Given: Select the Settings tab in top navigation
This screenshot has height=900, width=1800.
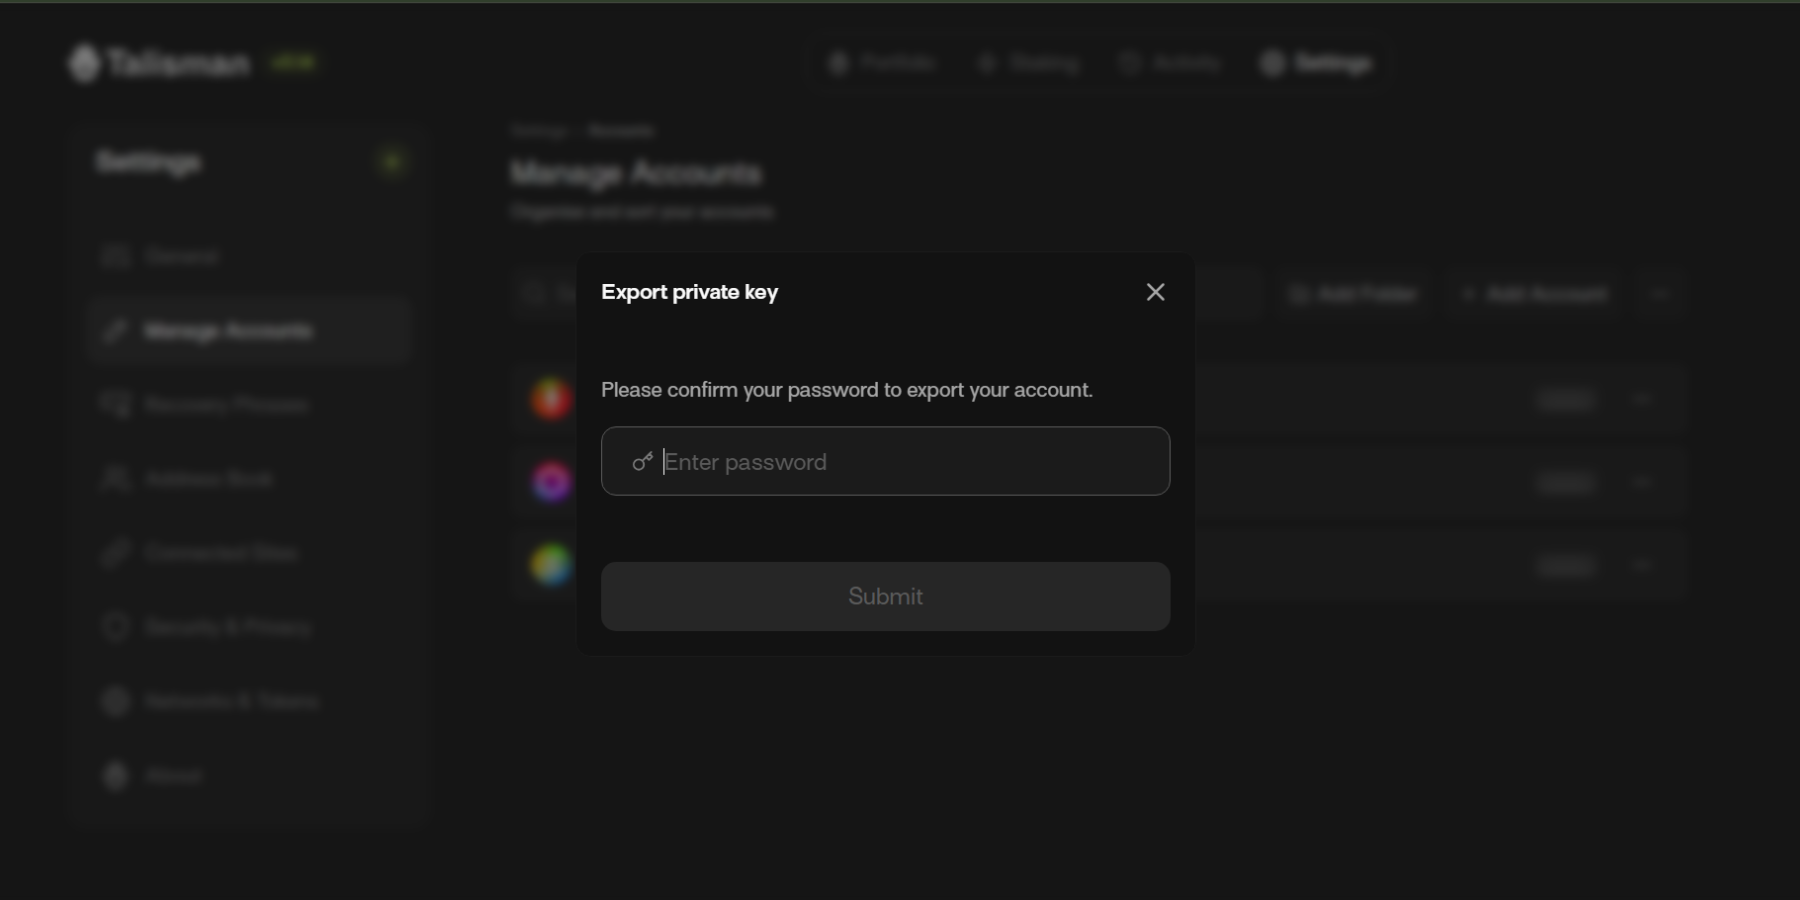Looking at the screenshot, I should point(1317,63).
